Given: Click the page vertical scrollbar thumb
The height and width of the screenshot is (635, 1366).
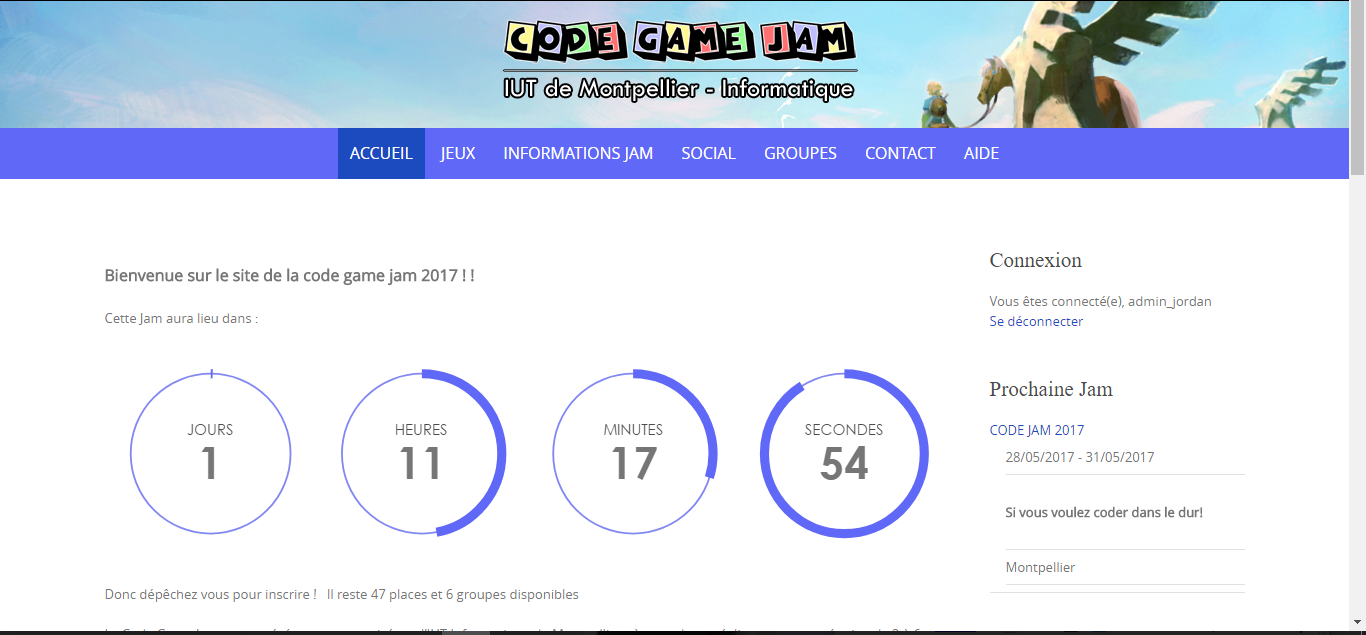Looking at the screenshot, I should point(1357,90).
